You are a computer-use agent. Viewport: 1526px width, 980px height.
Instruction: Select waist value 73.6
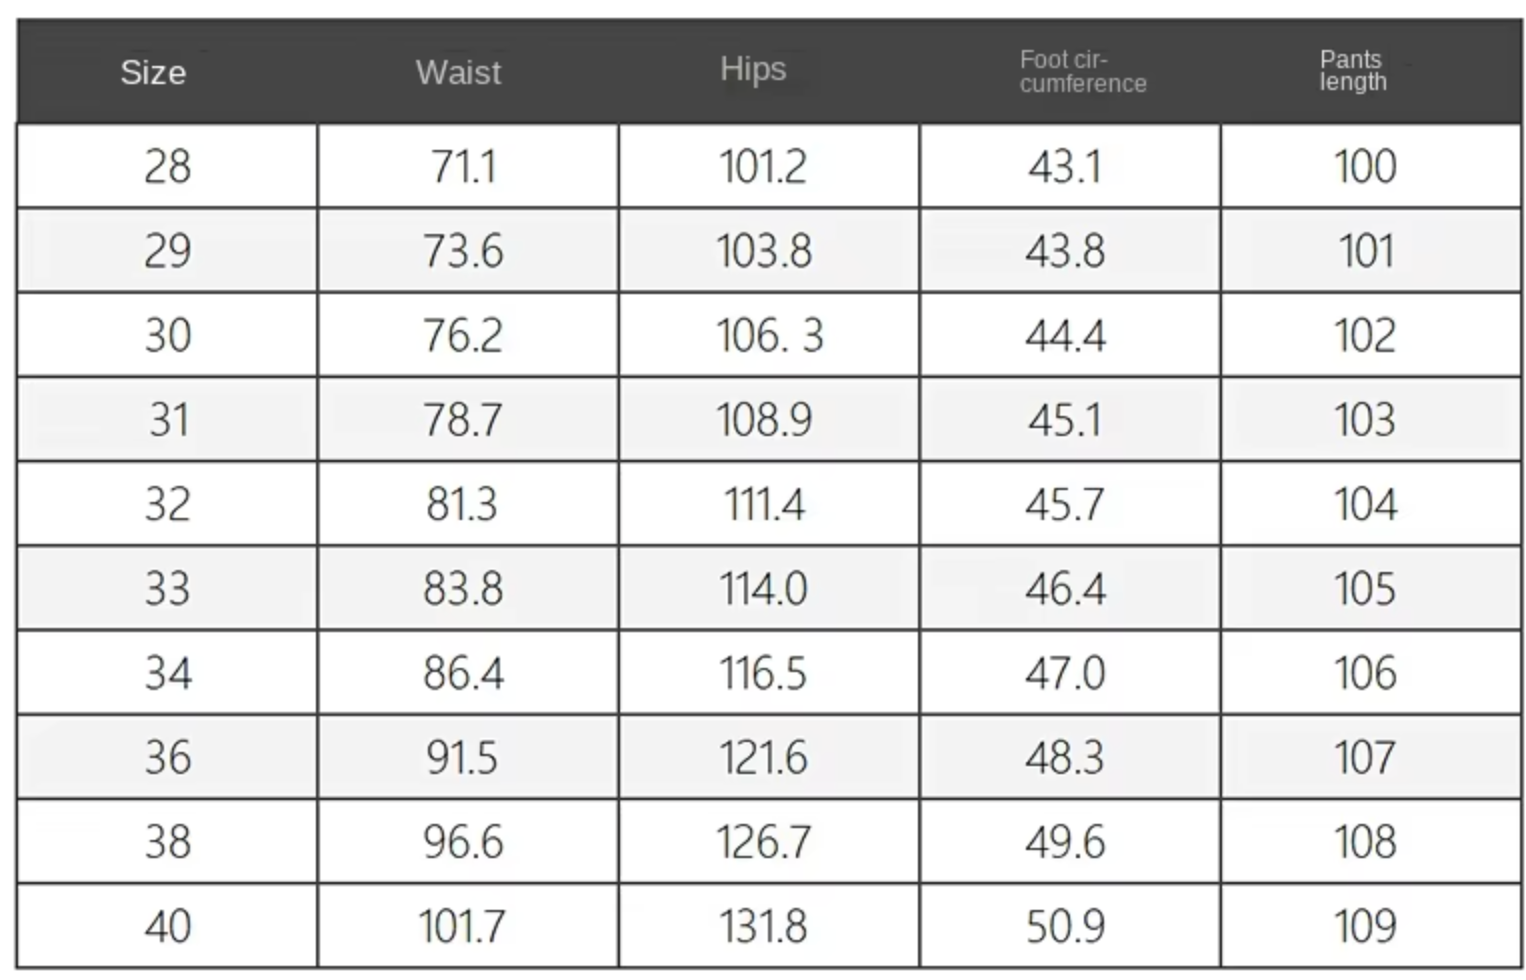point(463,250)
